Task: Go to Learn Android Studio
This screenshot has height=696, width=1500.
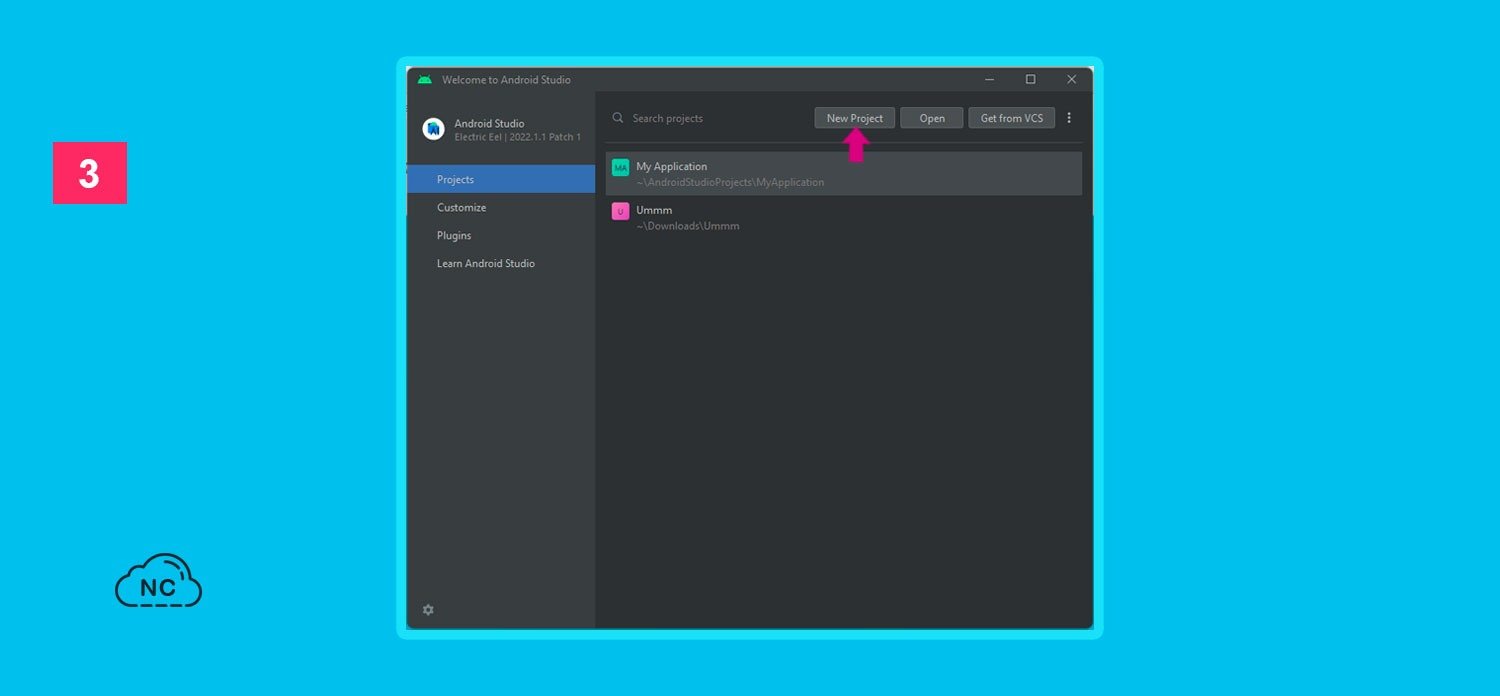Action: [x=501, y=263]
